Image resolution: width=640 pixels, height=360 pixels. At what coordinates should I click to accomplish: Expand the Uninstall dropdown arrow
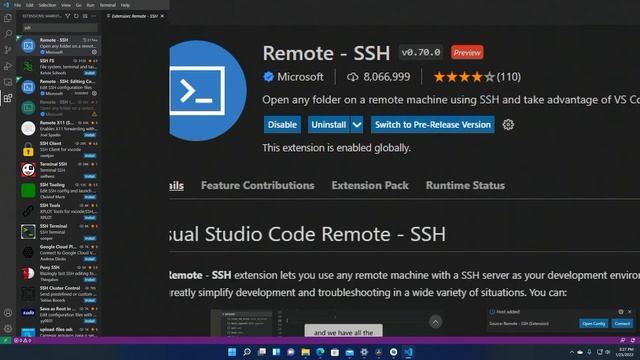pyautogui.click(x=357, y=124)
